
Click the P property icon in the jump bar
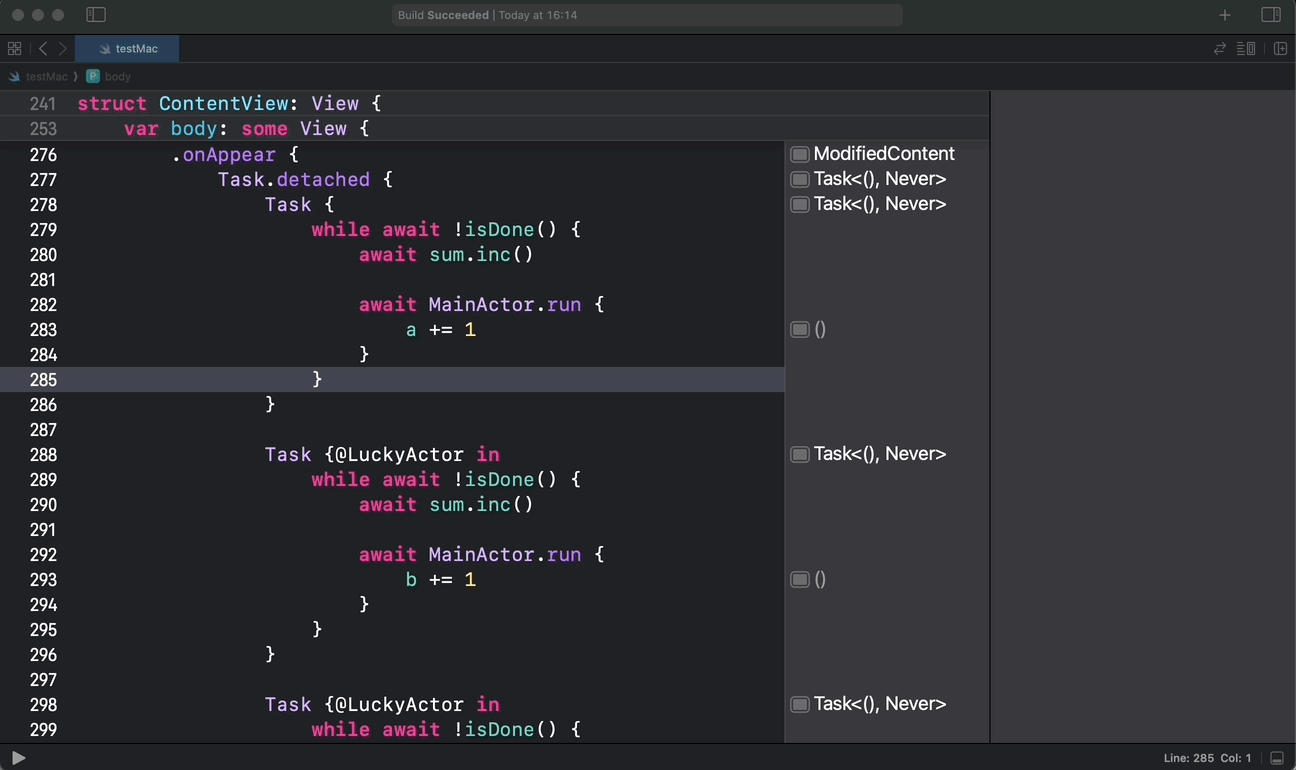click(x=93, y=76)
